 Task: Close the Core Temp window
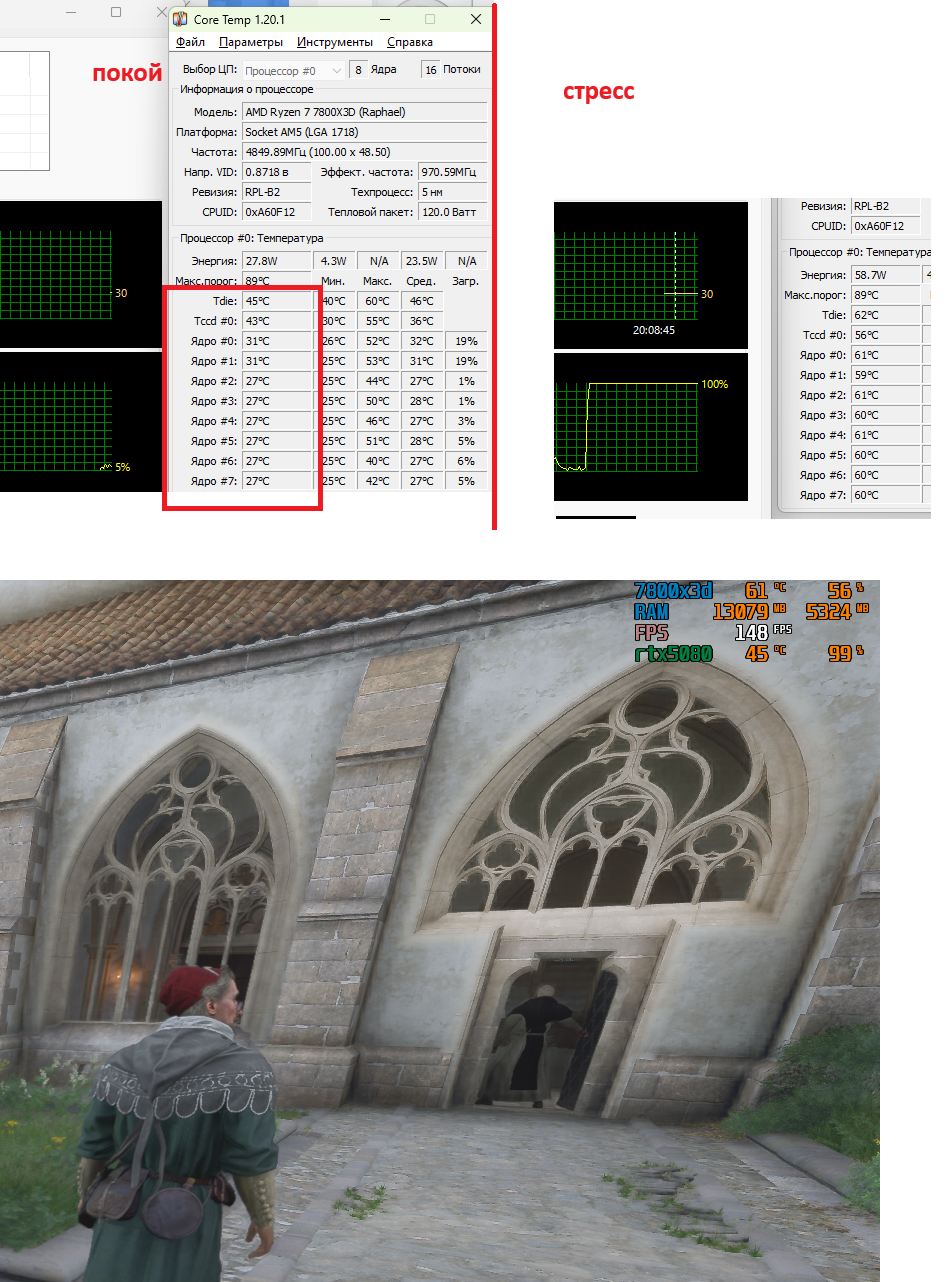tap(476, 19)
